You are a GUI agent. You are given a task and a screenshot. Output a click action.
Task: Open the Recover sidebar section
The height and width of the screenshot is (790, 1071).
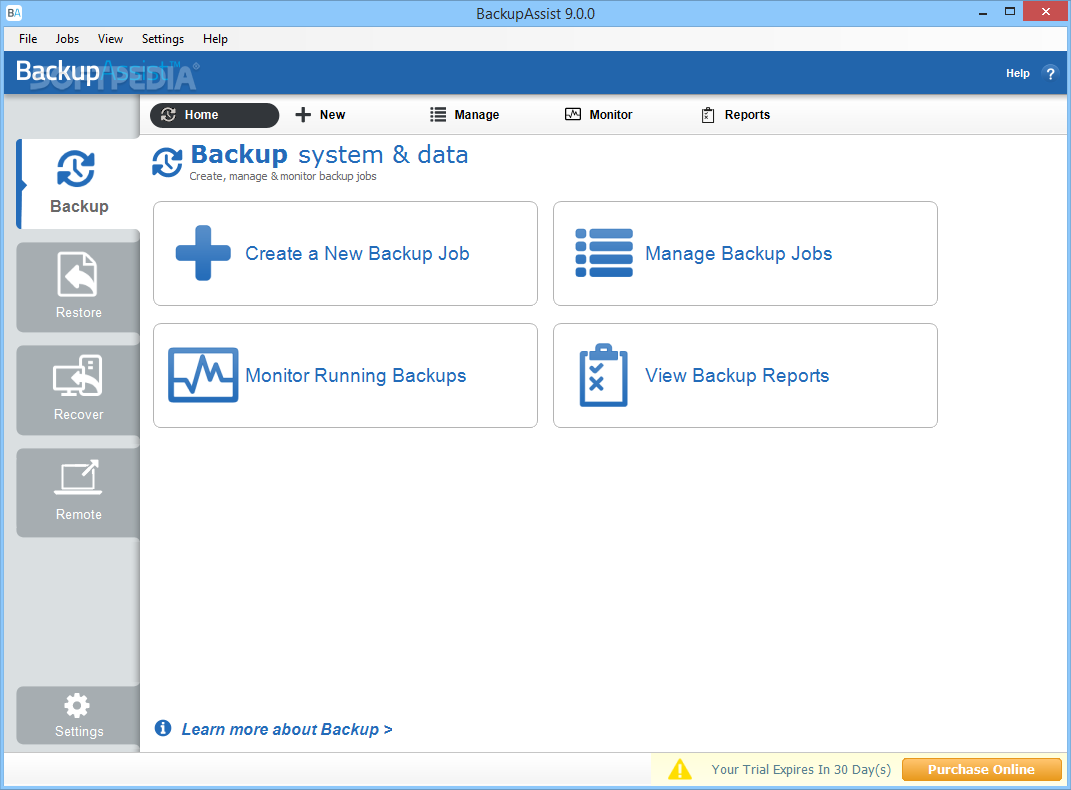79,389
